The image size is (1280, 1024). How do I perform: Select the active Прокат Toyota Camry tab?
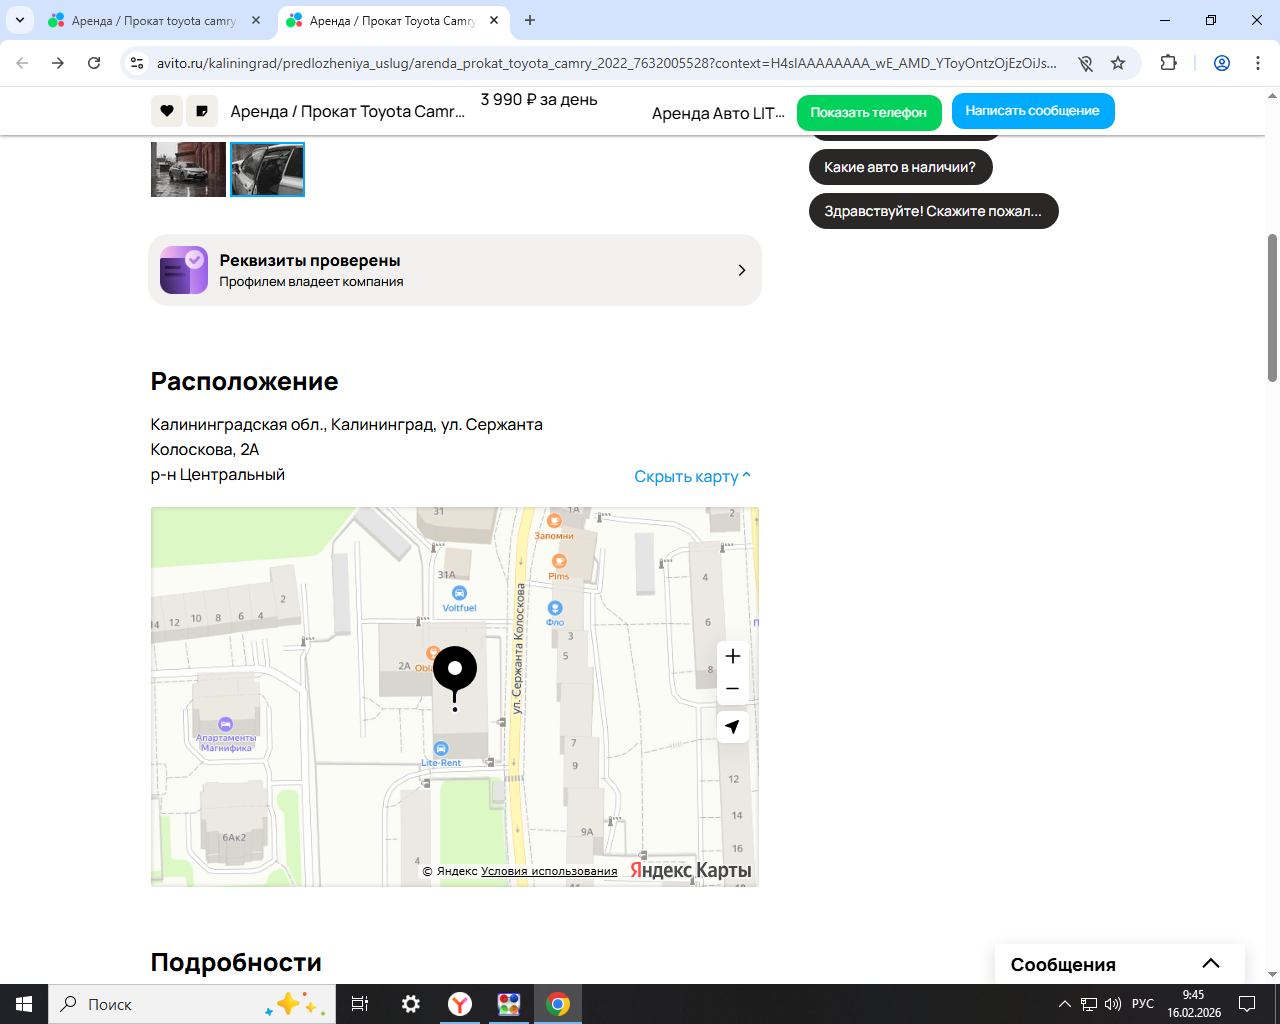393,21
